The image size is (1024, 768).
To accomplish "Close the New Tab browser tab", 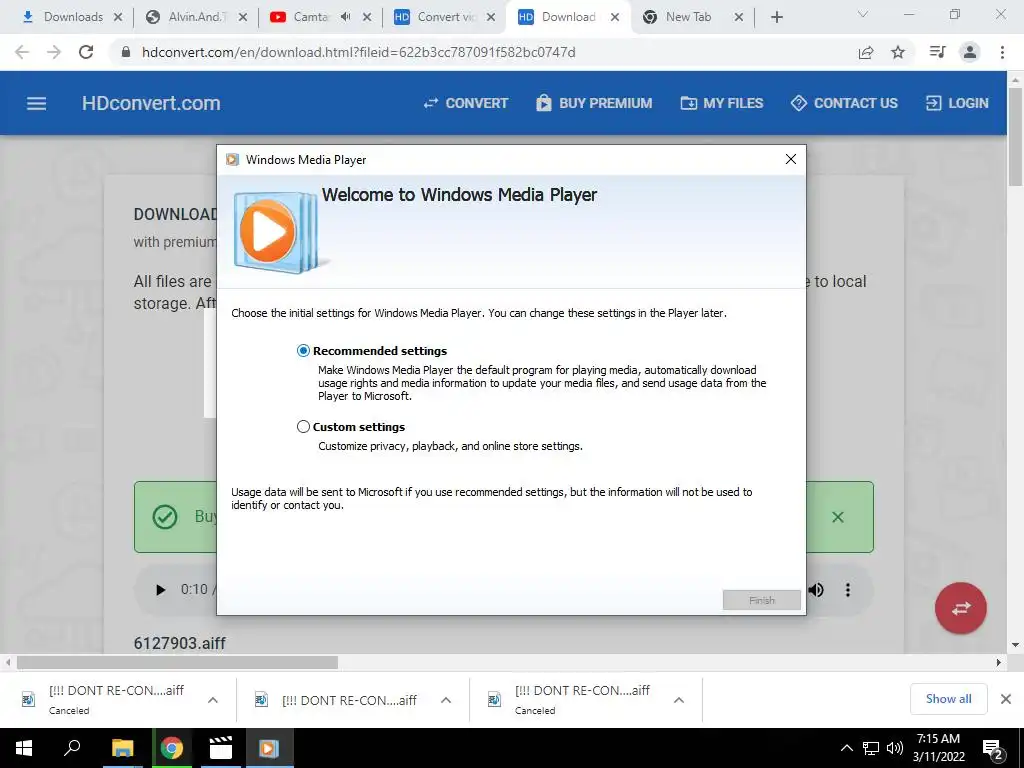I will pyautogui.click(x=739, y=17).
